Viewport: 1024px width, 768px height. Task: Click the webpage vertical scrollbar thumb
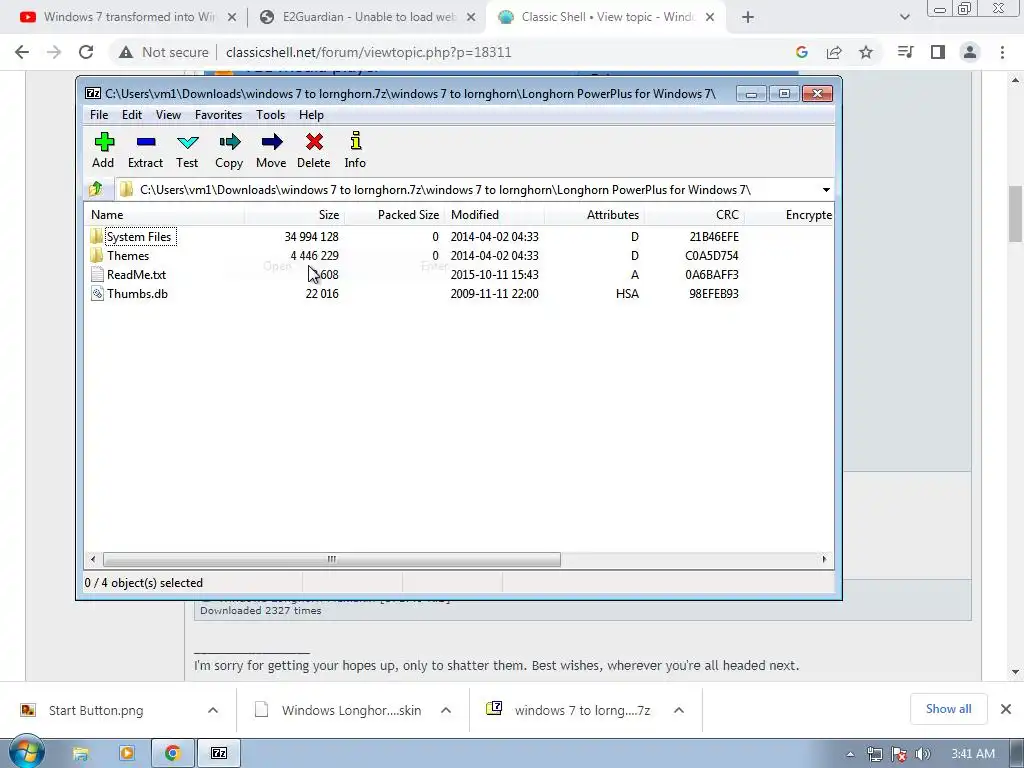[x=1015, y=214]
